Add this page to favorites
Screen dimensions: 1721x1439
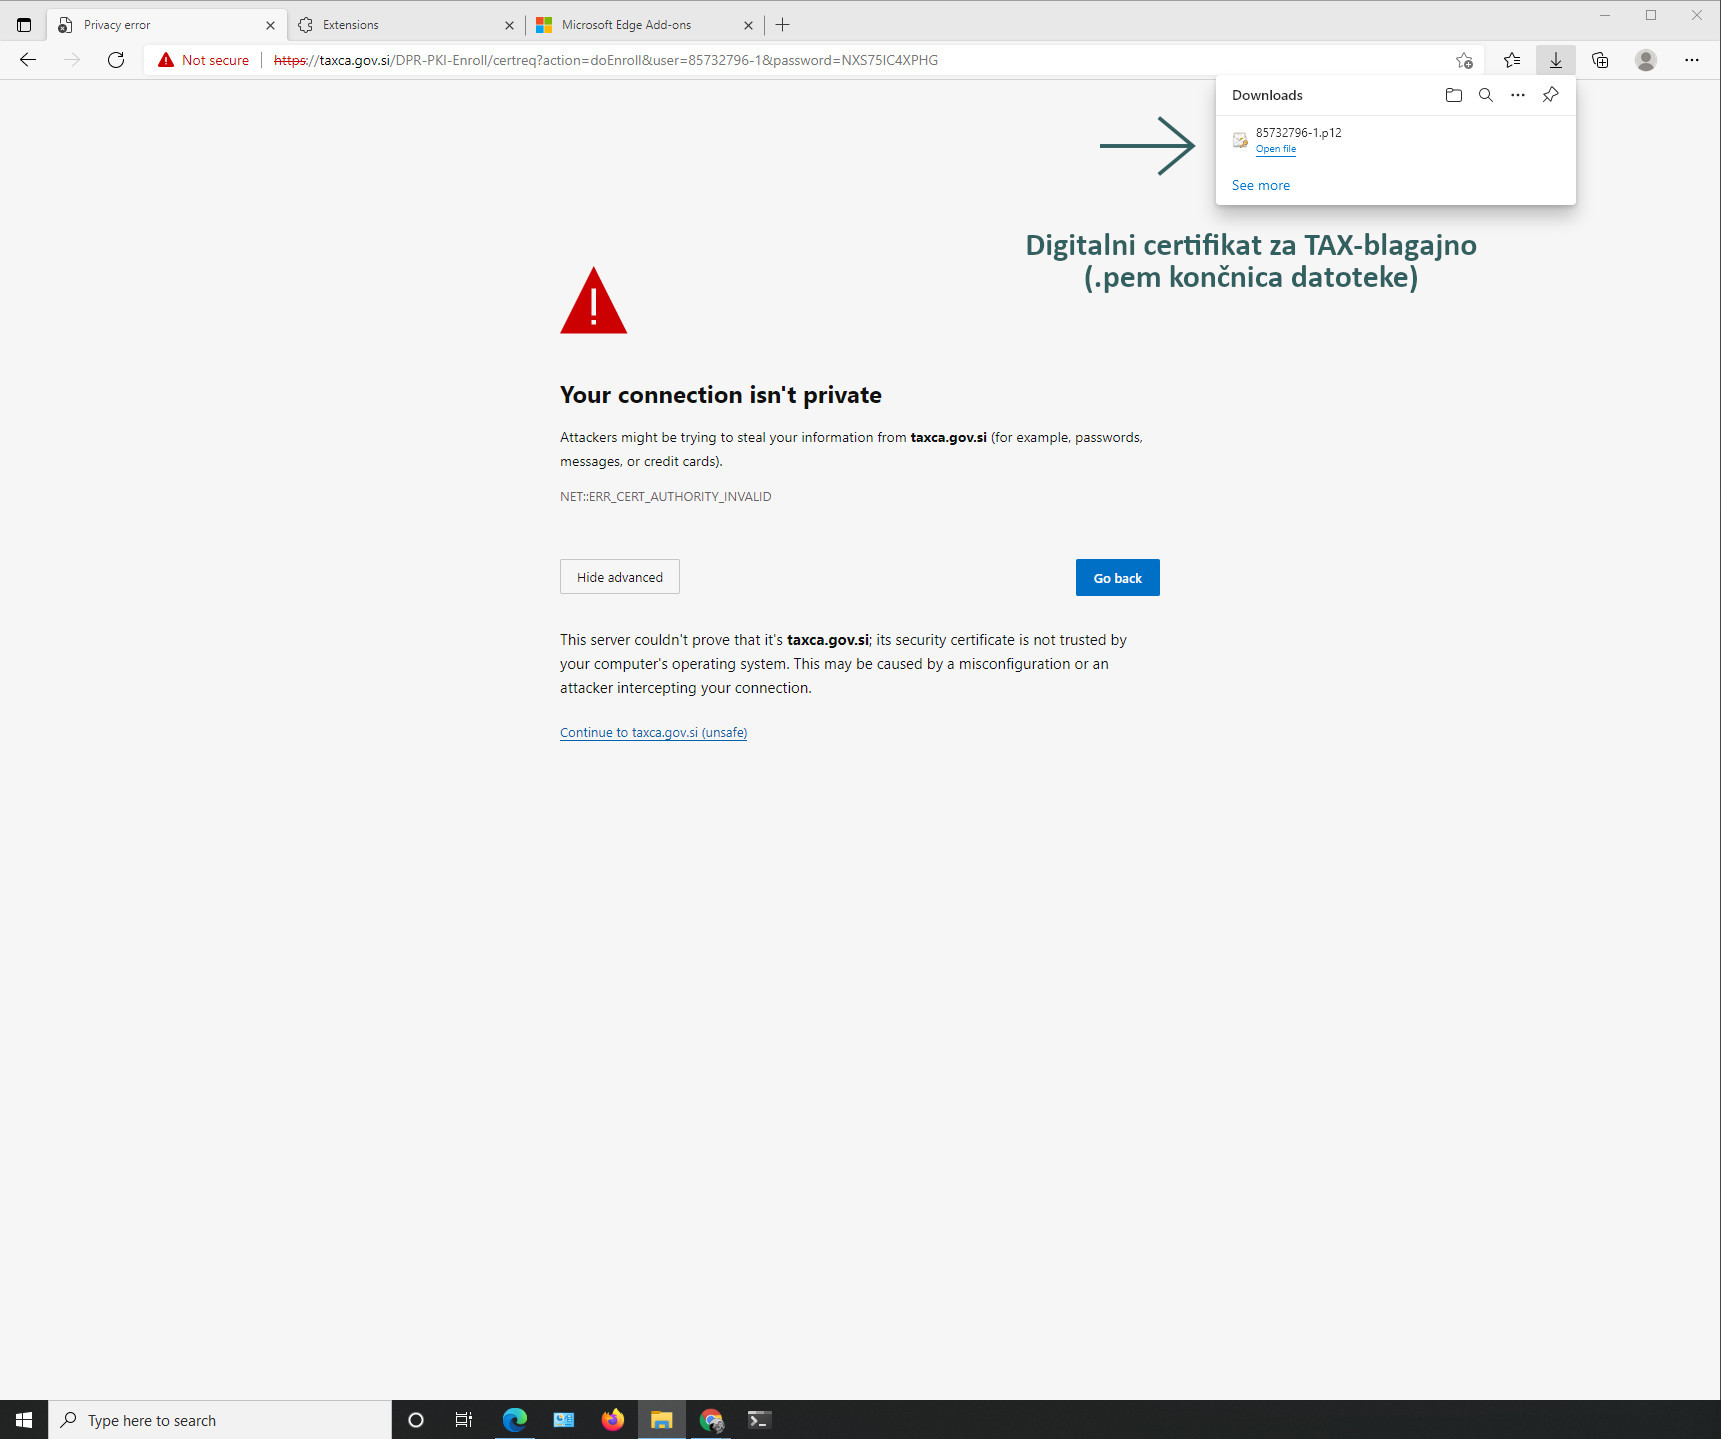pyautogui.click(x=1464, y=60)
